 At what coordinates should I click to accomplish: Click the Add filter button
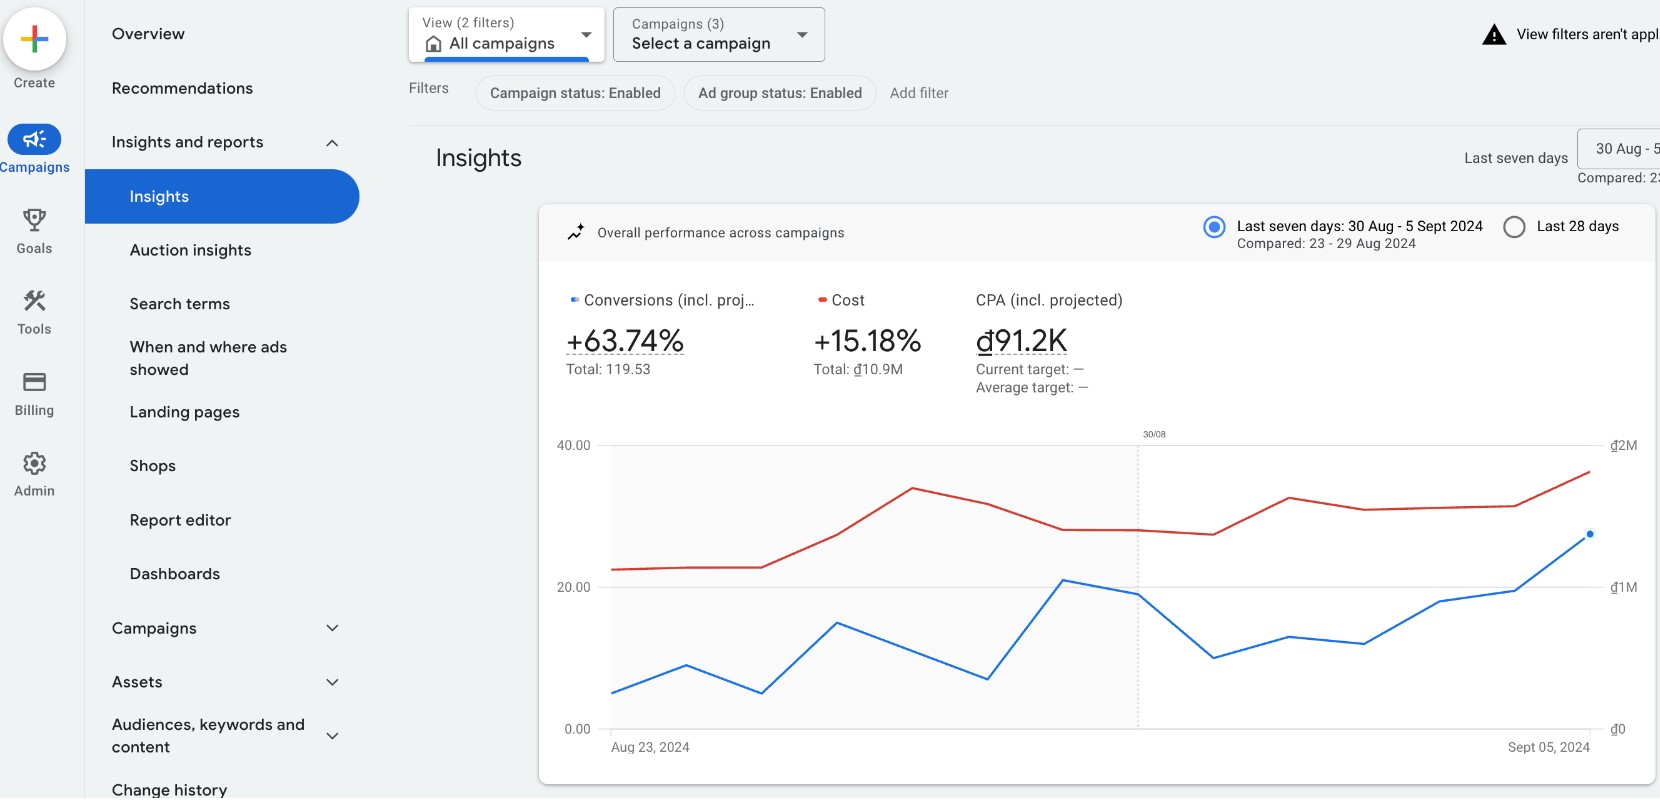pos(919,93)
